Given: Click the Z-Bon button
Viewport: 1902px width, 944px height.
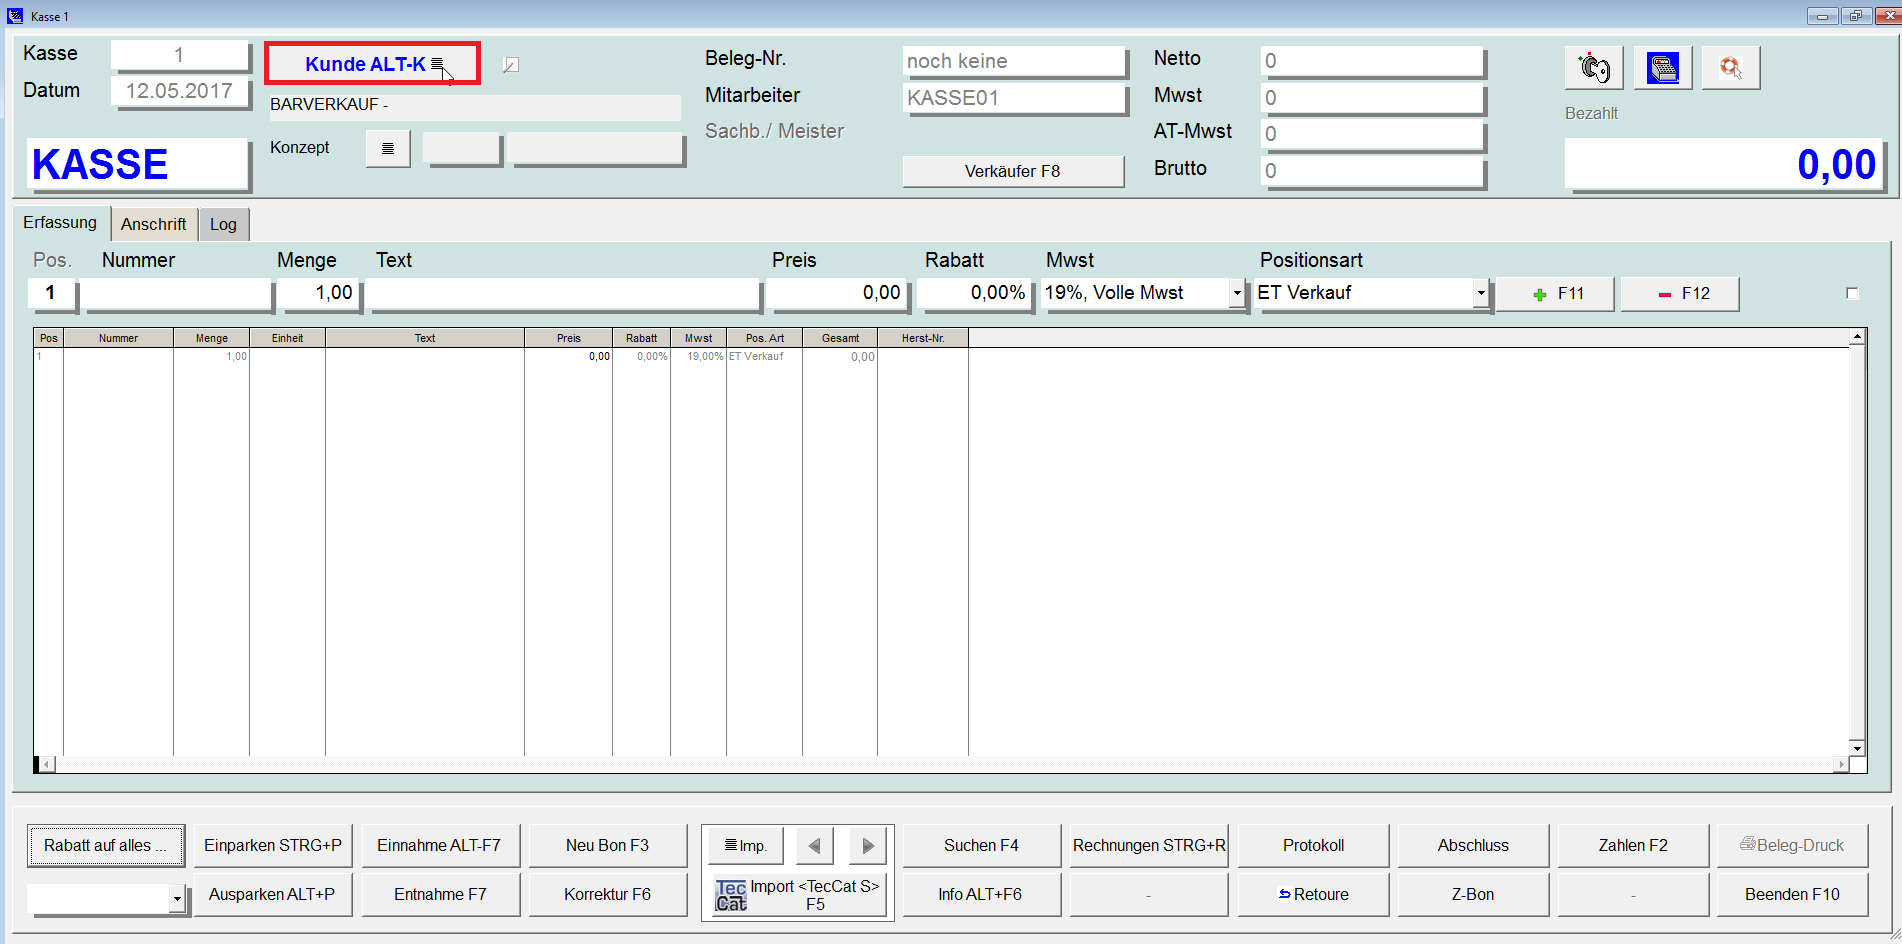Looking at the screenshot, I should [x=1473, y=894].
